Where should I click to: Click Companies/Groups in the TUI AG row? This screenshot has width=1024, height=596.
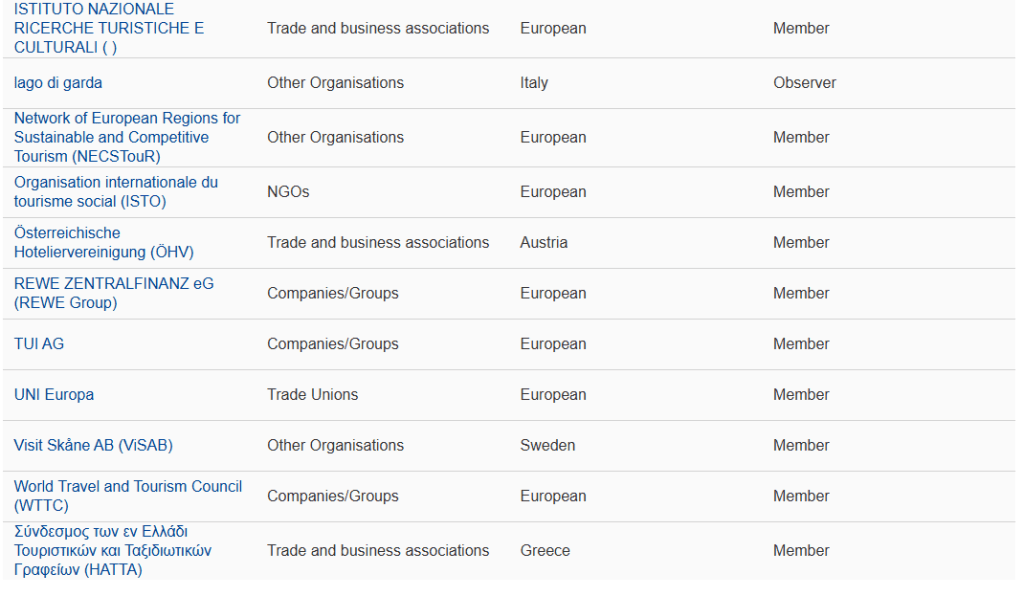click(x=332, y=344)
